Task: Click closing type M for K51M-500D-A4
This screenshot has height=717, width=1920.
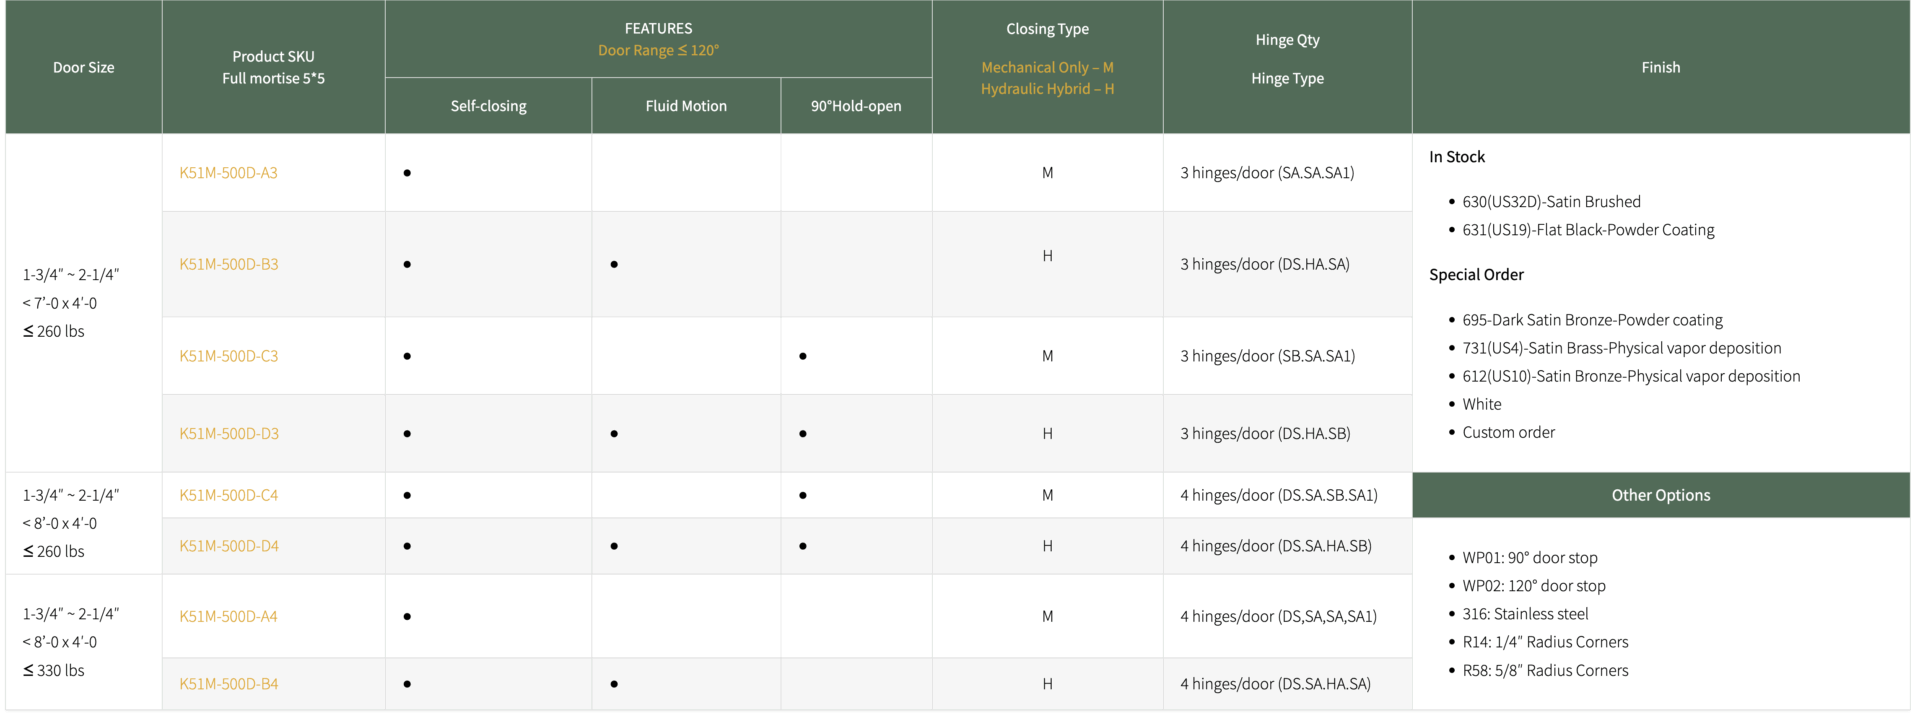Action: tap(1047, 617)
